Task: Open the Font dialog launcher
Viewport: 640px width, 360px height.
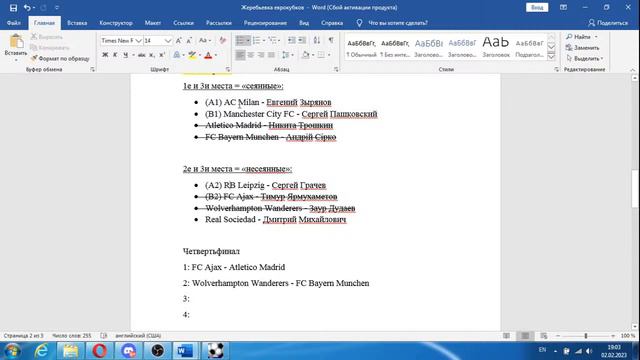Action: point(228,69)
